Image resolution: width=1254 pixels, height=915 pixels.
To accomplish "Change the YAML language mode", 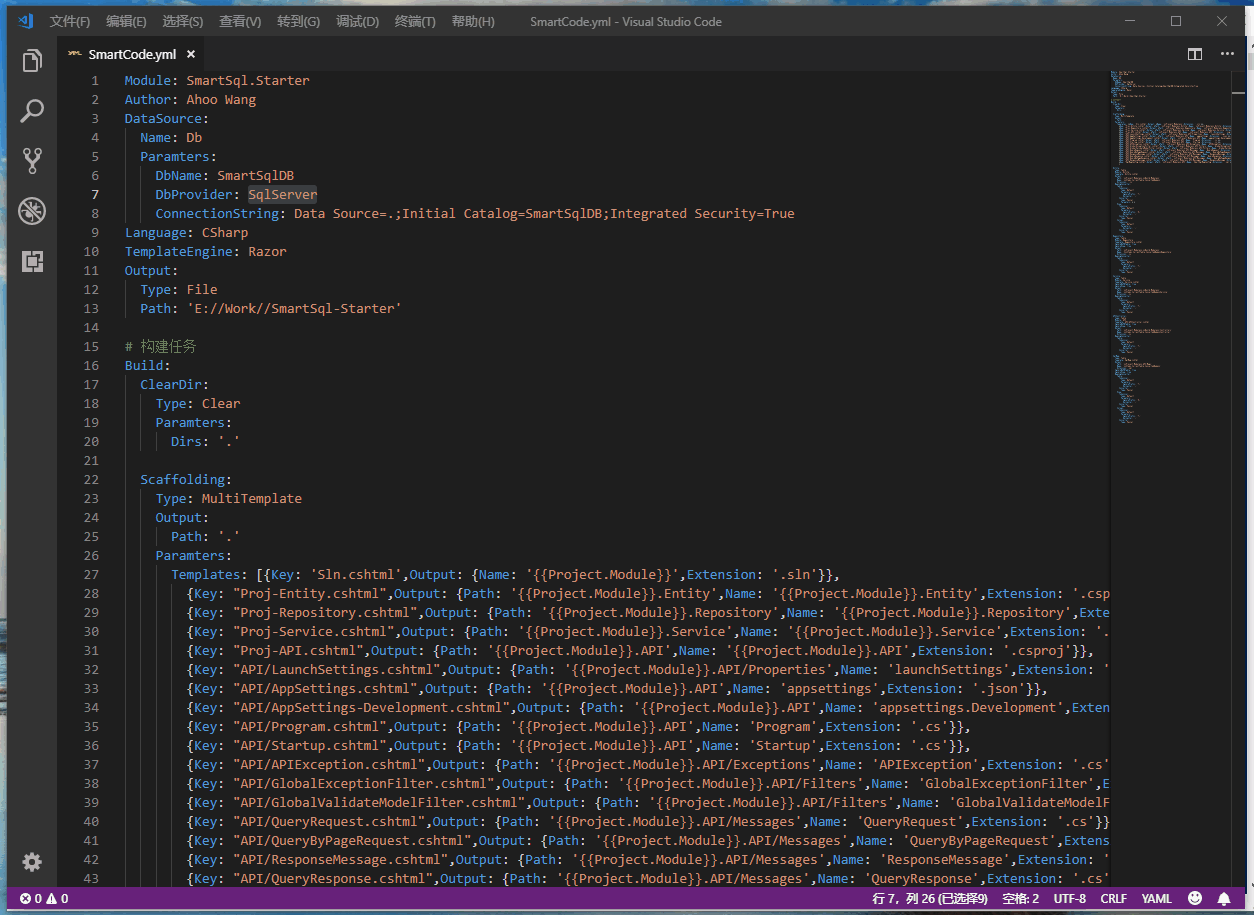I will 1156,898.
